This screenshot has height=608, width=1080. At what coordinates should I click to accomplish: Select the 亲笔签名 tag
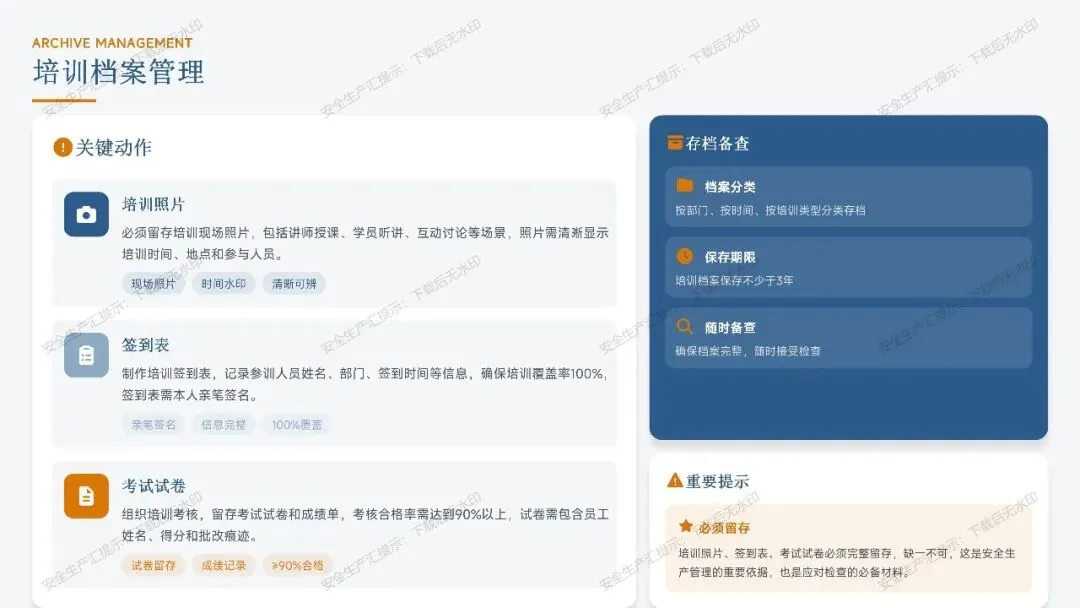click(x=154, y=425)
